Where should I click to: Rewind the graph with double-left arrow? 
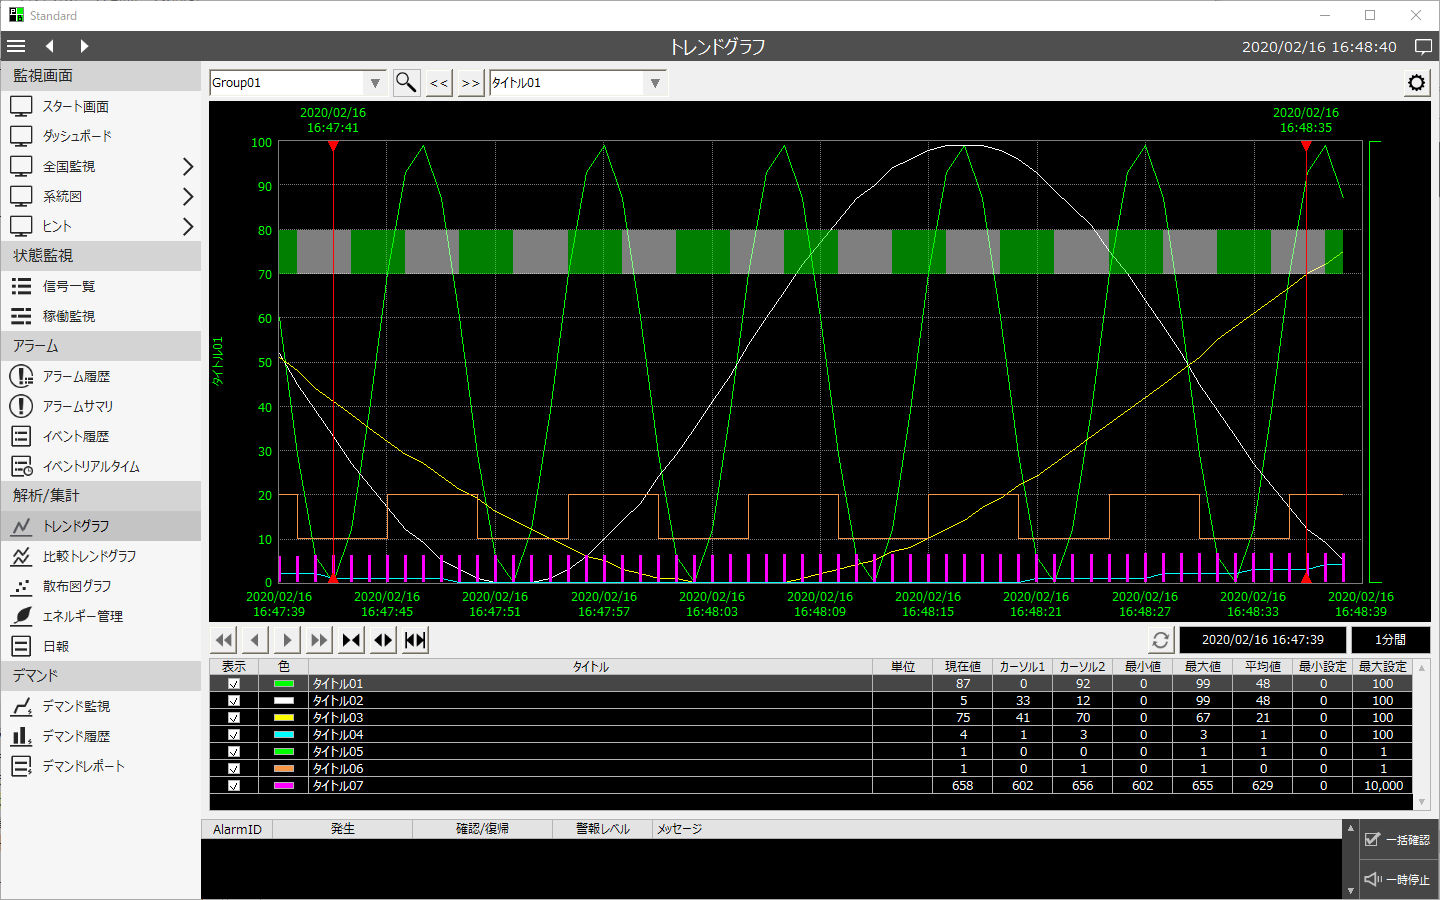coord(224,640)
